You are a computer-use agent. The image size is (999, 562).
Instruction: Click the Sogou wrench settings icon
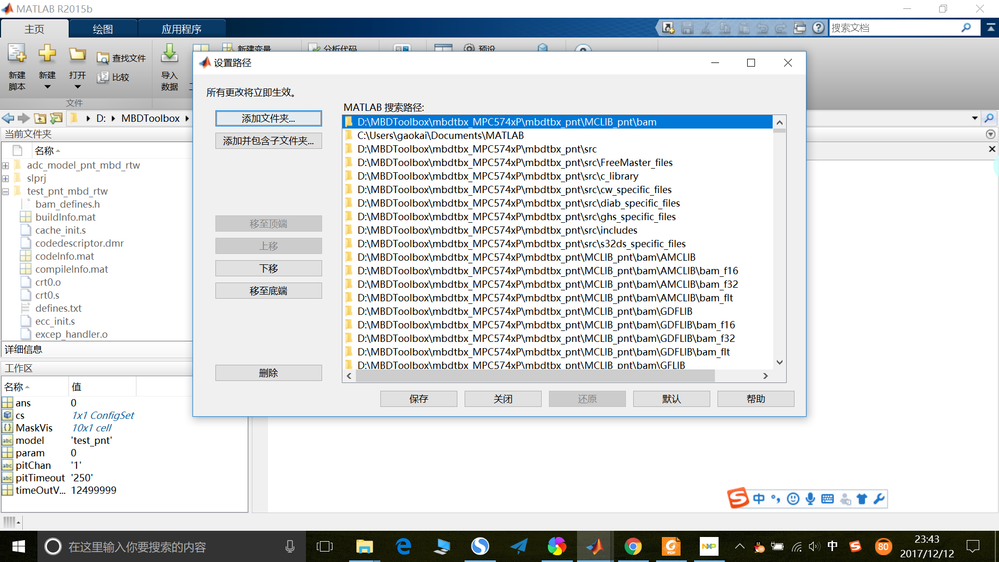879,499
